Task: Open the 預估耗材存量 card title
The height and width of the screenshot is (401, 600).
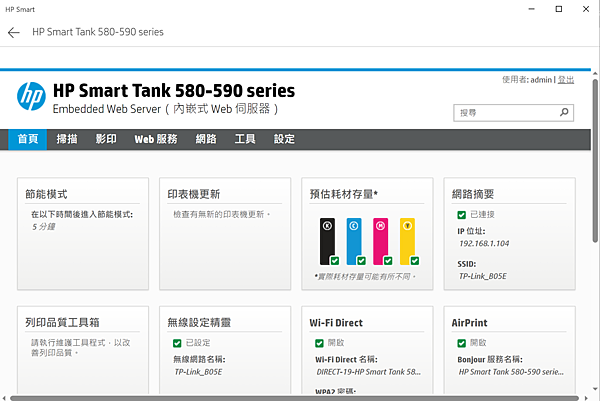Action: pyautogui.click(x=344, y=194)
